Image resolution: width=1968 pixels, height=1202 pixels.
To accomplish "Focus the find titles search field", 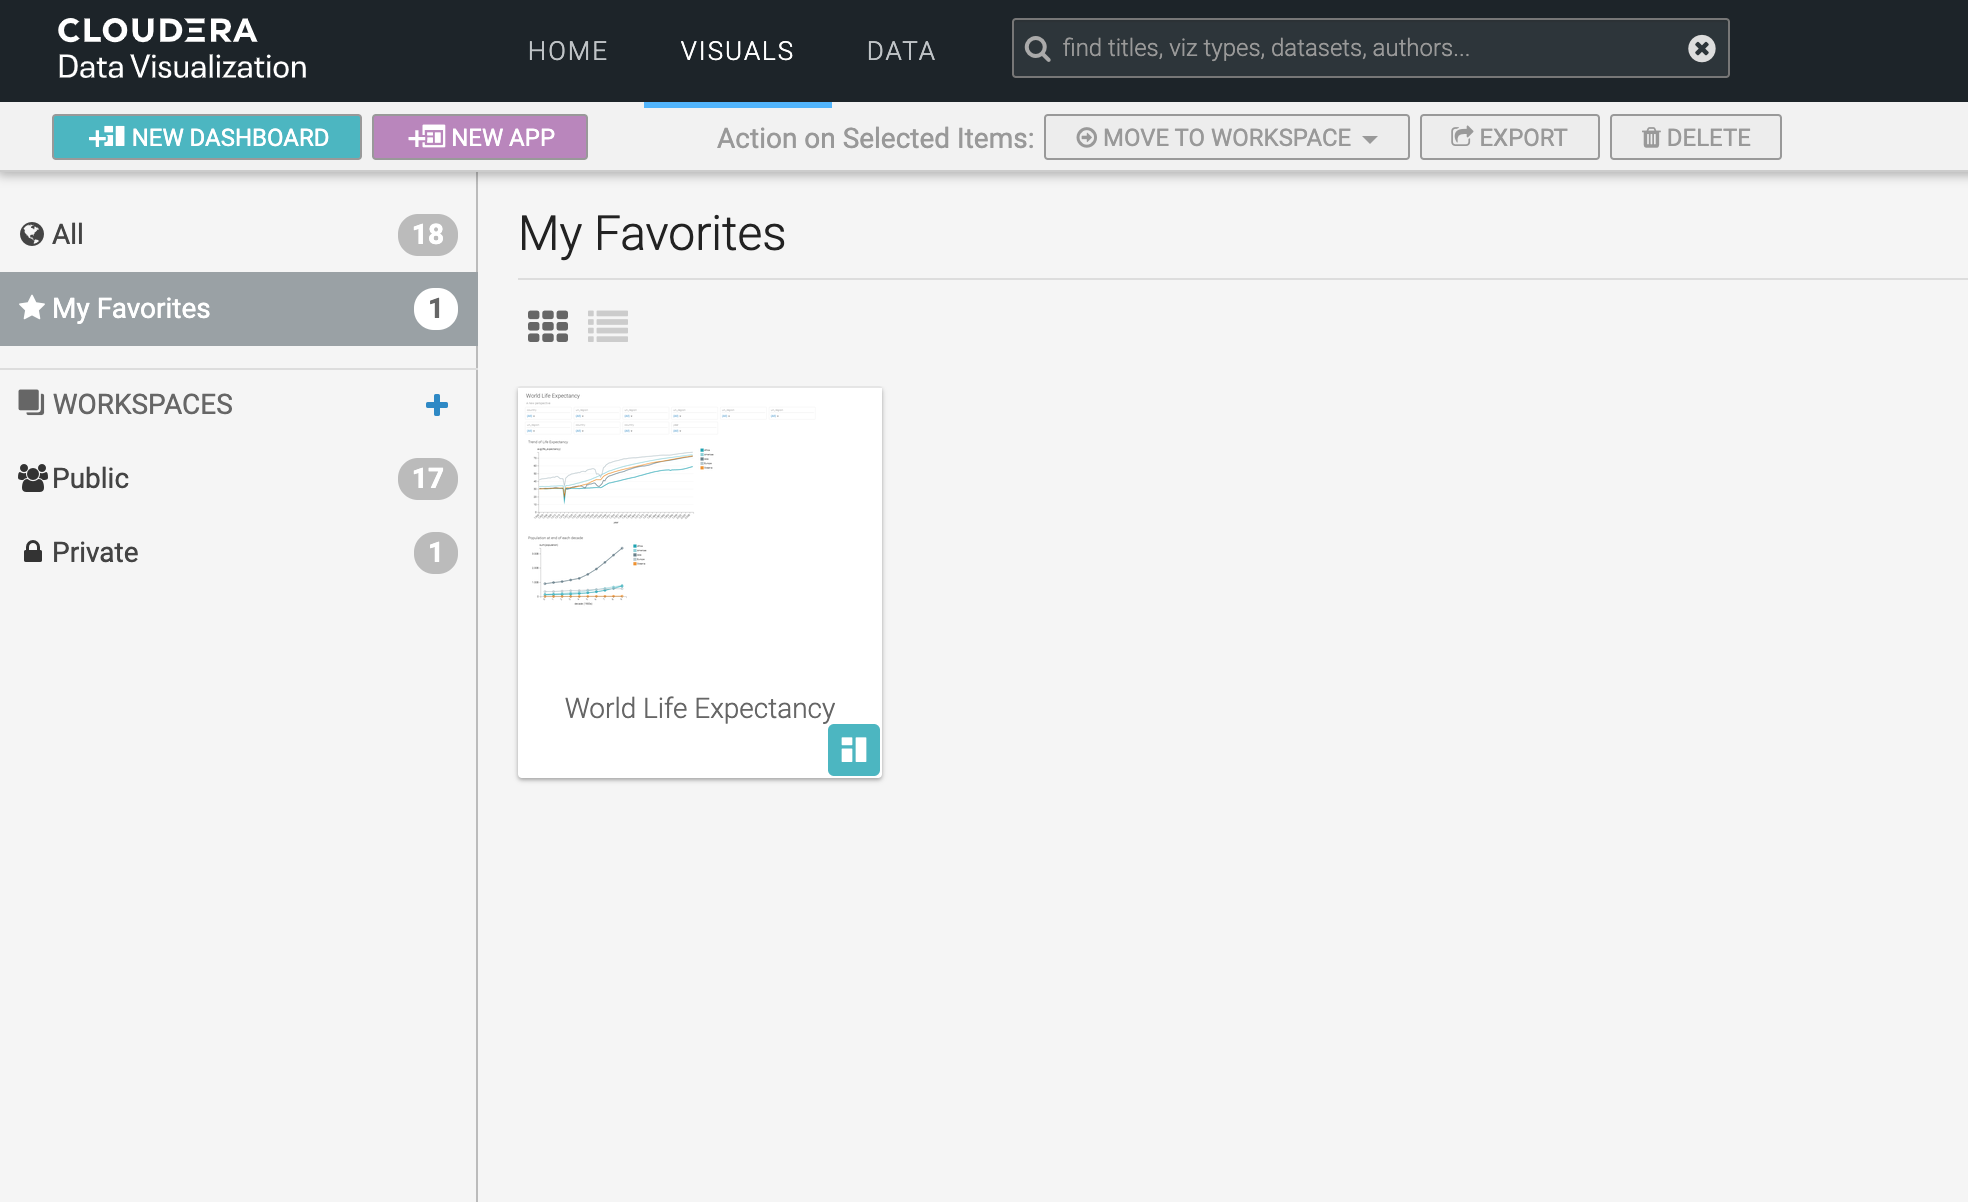I will (x=1360, y=48).
